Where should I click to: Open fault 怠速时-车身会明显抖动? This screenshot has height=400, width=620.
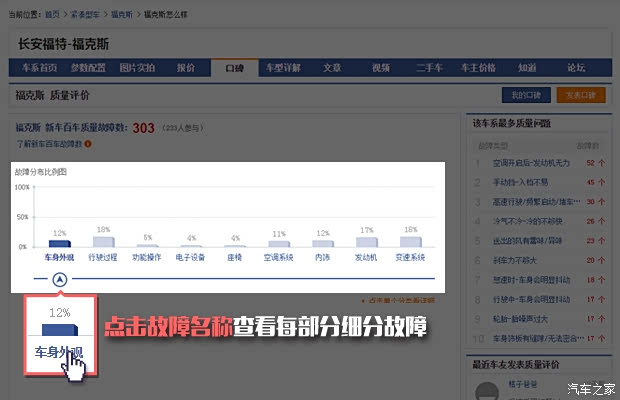(x=531, y=280)
